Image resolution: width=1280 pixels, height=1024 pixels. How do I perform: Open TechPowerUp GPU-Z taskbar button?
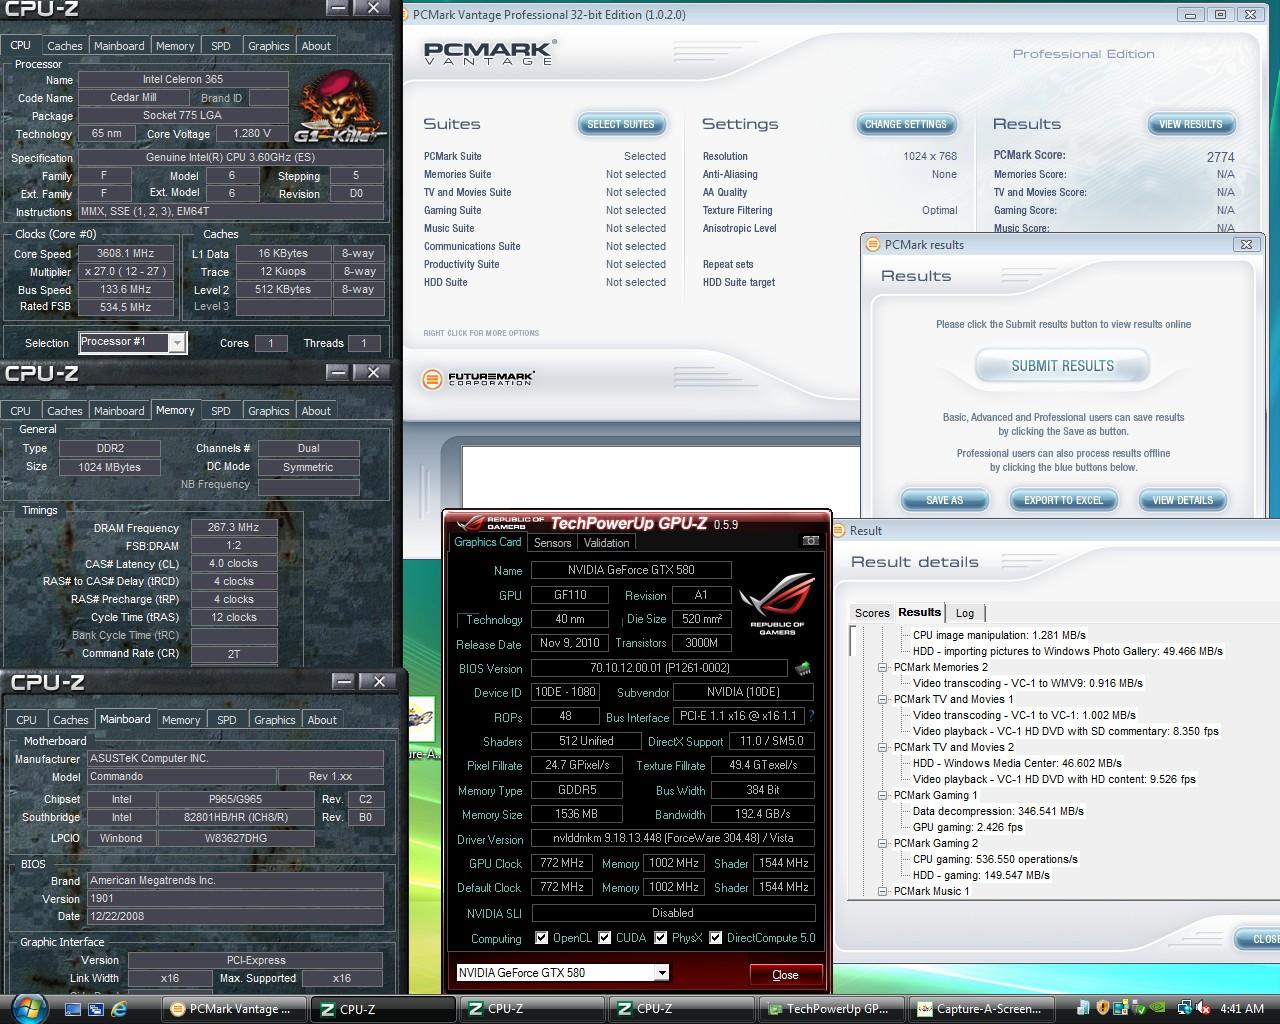(x=832, y=1009)
